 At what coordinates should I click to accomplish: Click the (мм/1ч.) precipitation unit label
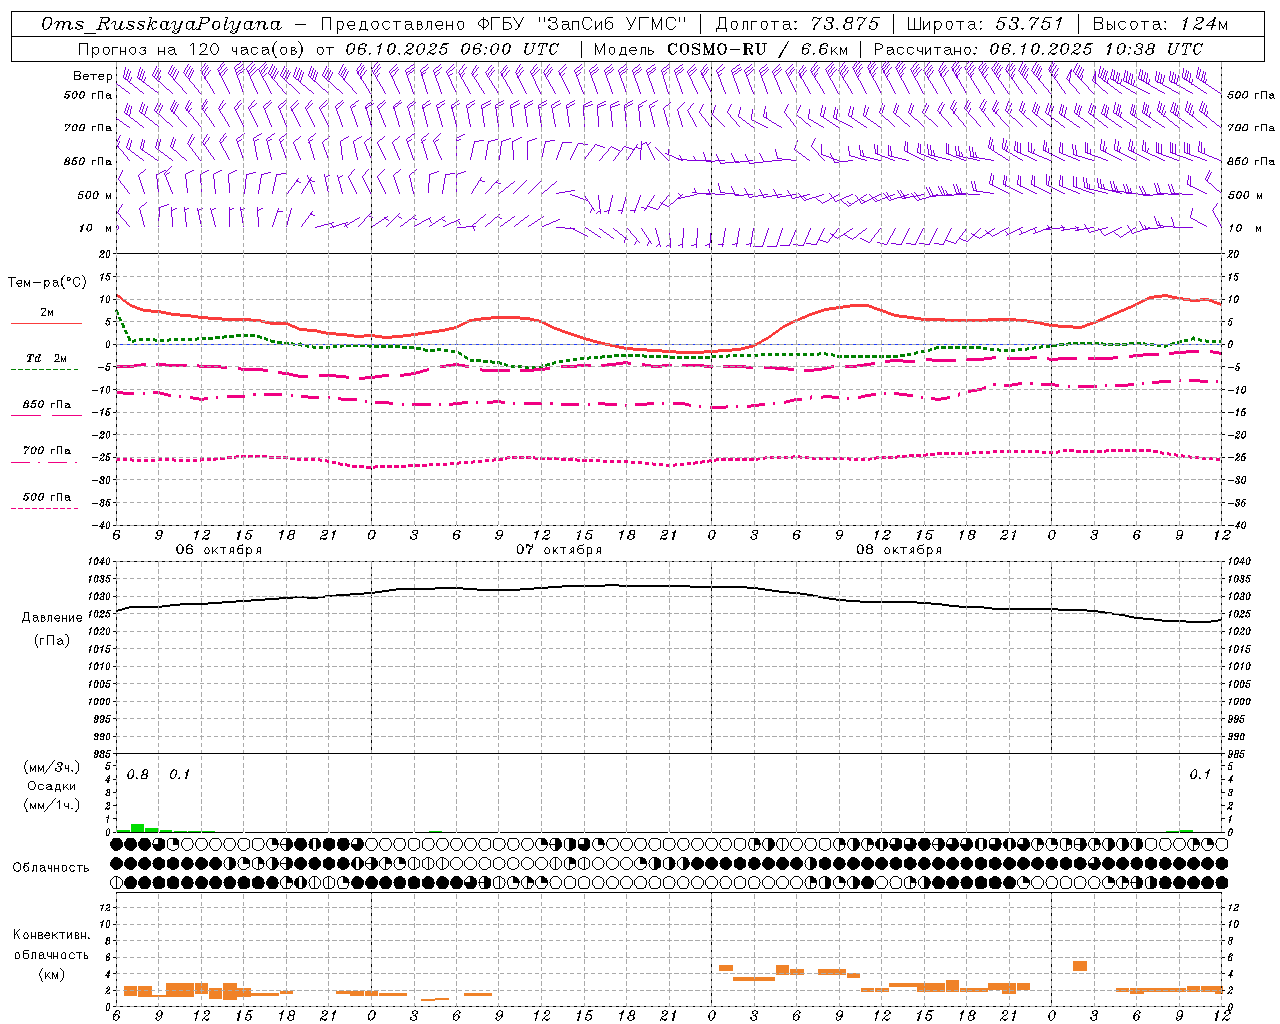51,805
